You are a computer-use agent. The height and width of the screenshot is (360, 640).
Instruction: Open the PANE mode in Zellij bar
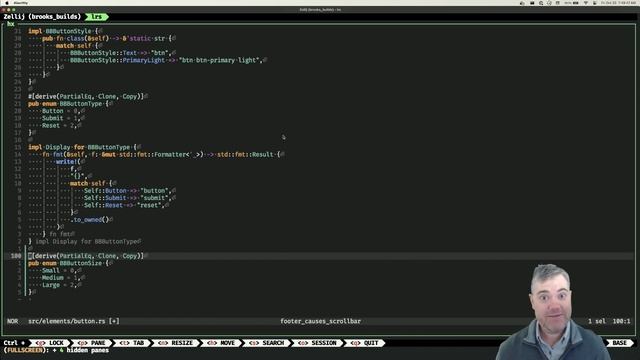[x=91, y=343]
